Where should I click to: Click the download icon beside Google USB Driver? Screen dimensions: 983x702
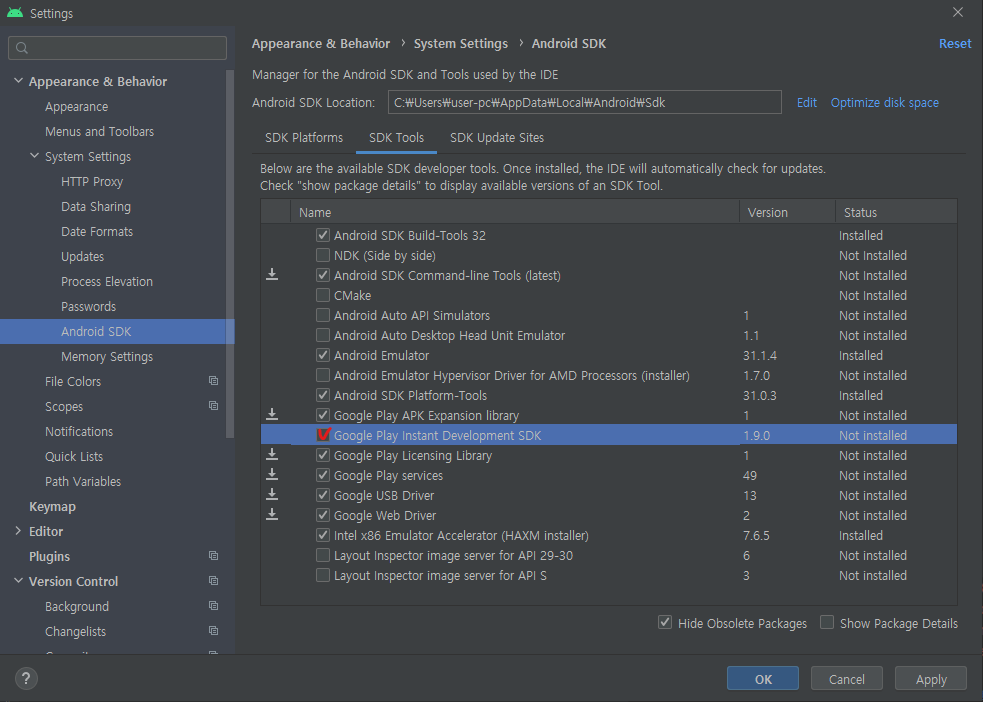click(272, 495)
